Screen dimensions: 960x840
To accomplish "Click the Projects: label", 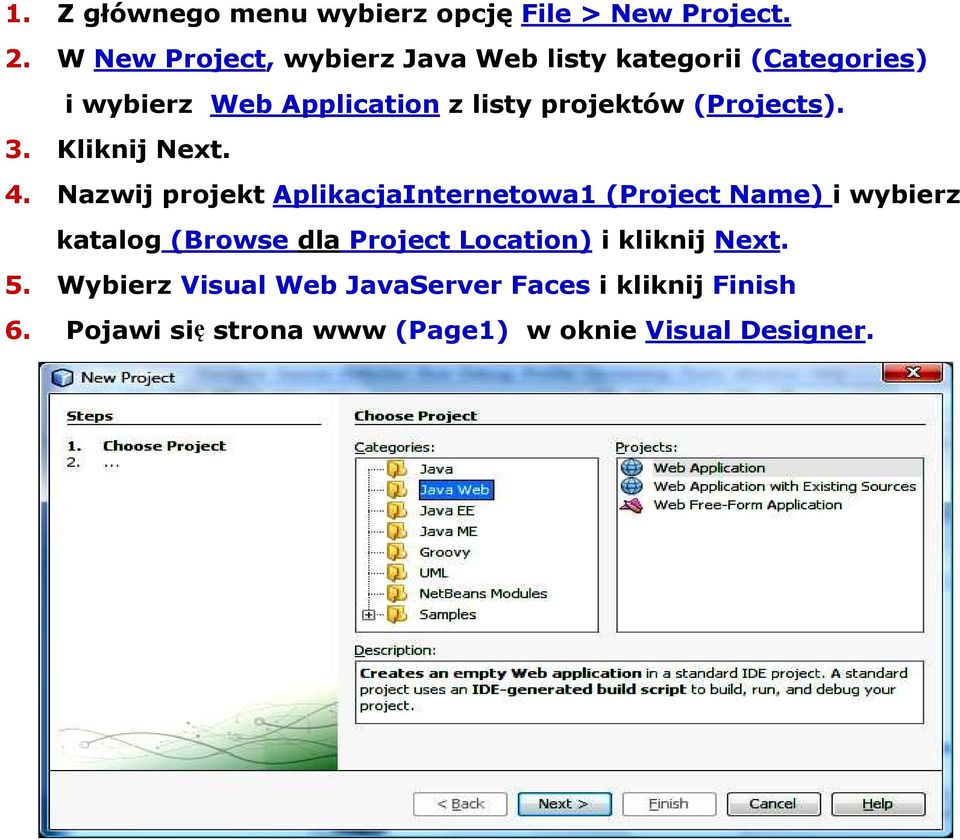I will point(646,448).
